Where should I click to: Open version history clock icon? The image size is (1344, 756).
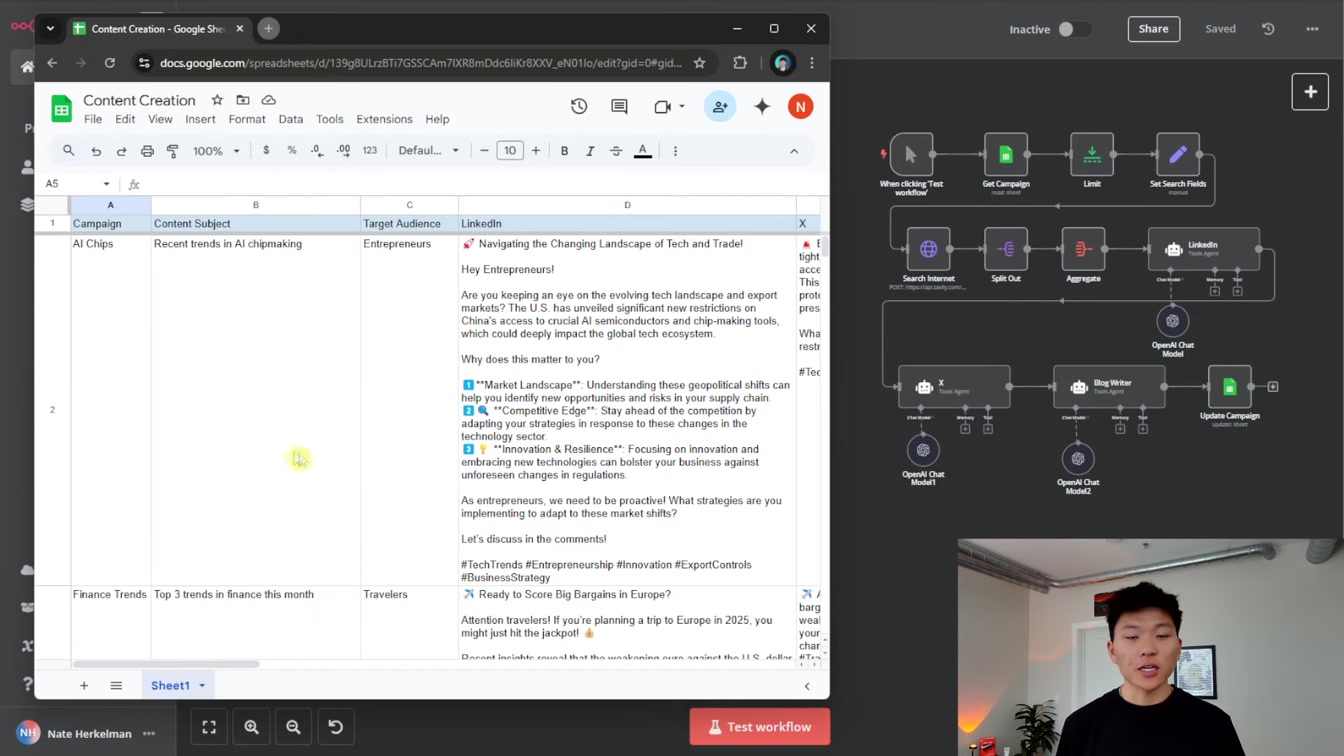[x=579, y=107]
